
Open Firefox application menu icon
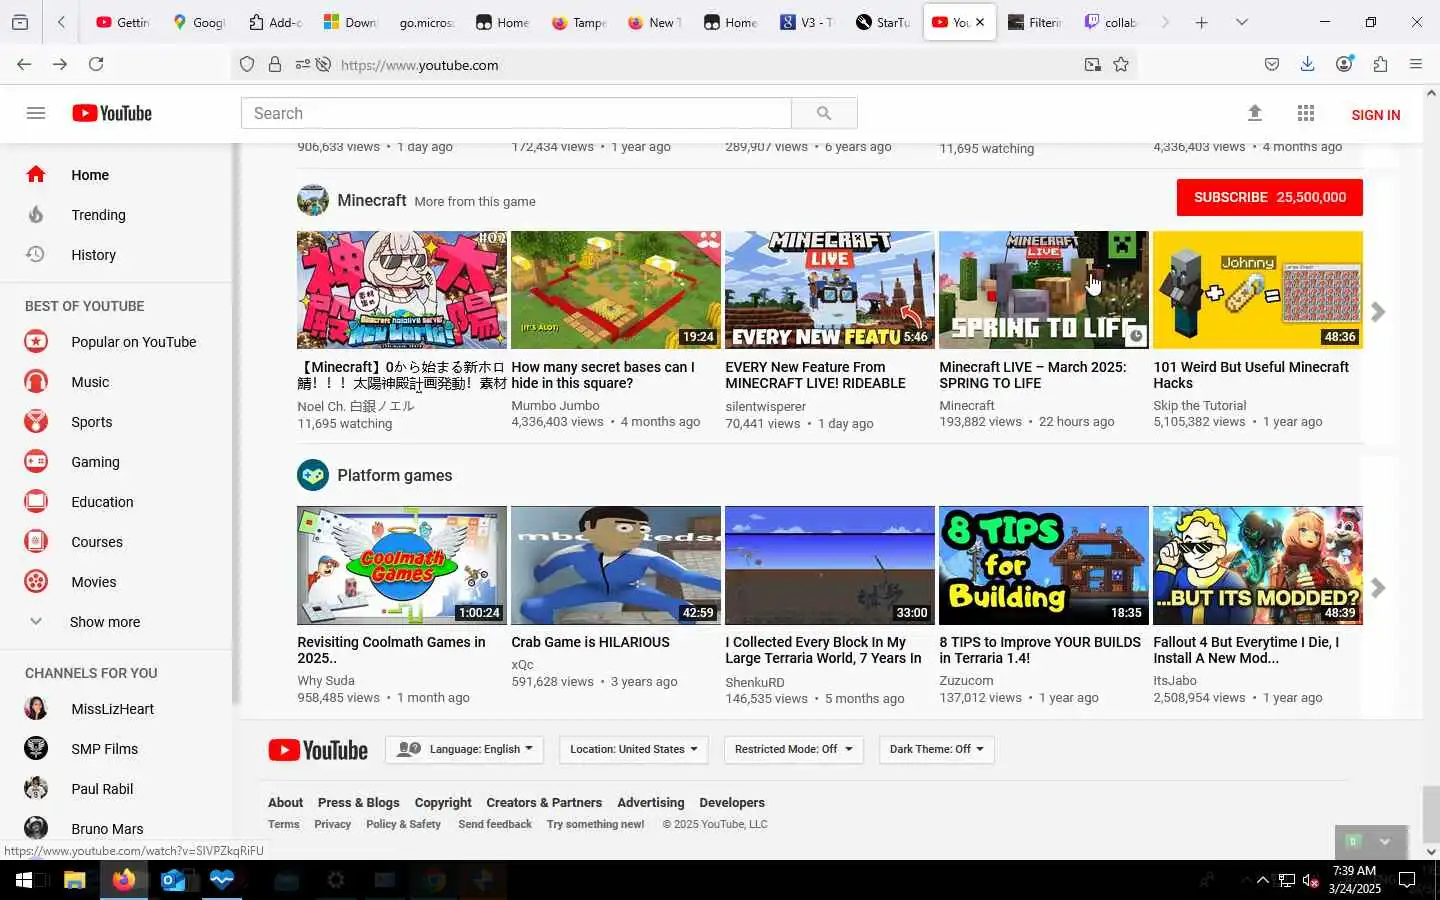(1416, 64)
